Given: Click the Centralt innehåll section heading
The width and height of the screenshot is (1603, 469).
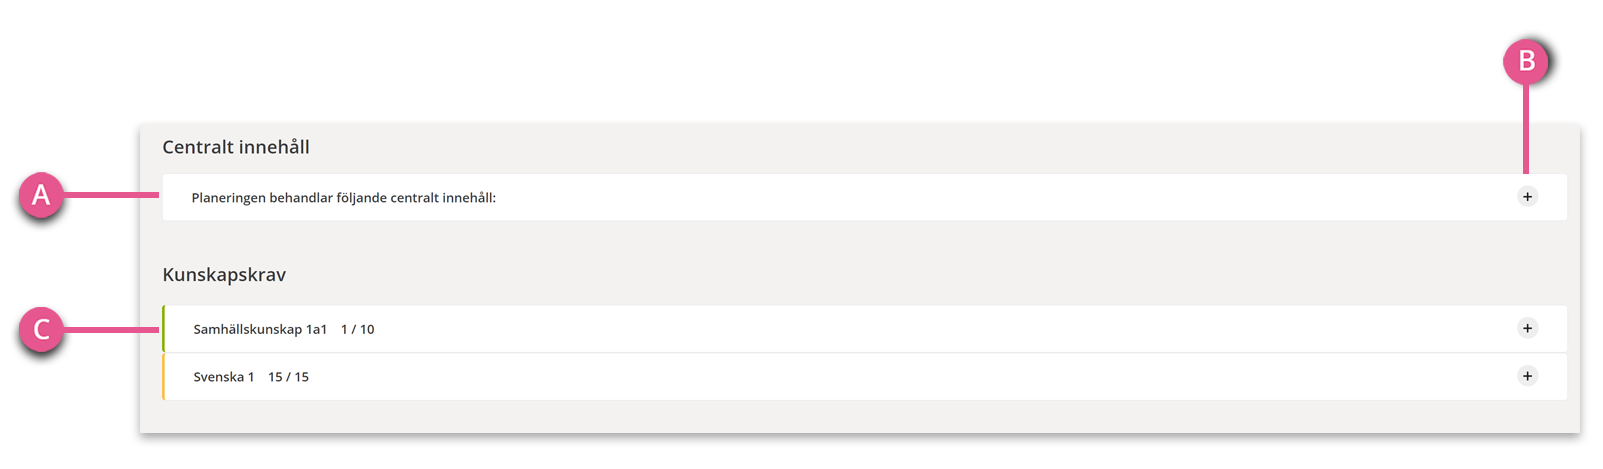Looking at the screenshot, I should [x=236, y=147].
